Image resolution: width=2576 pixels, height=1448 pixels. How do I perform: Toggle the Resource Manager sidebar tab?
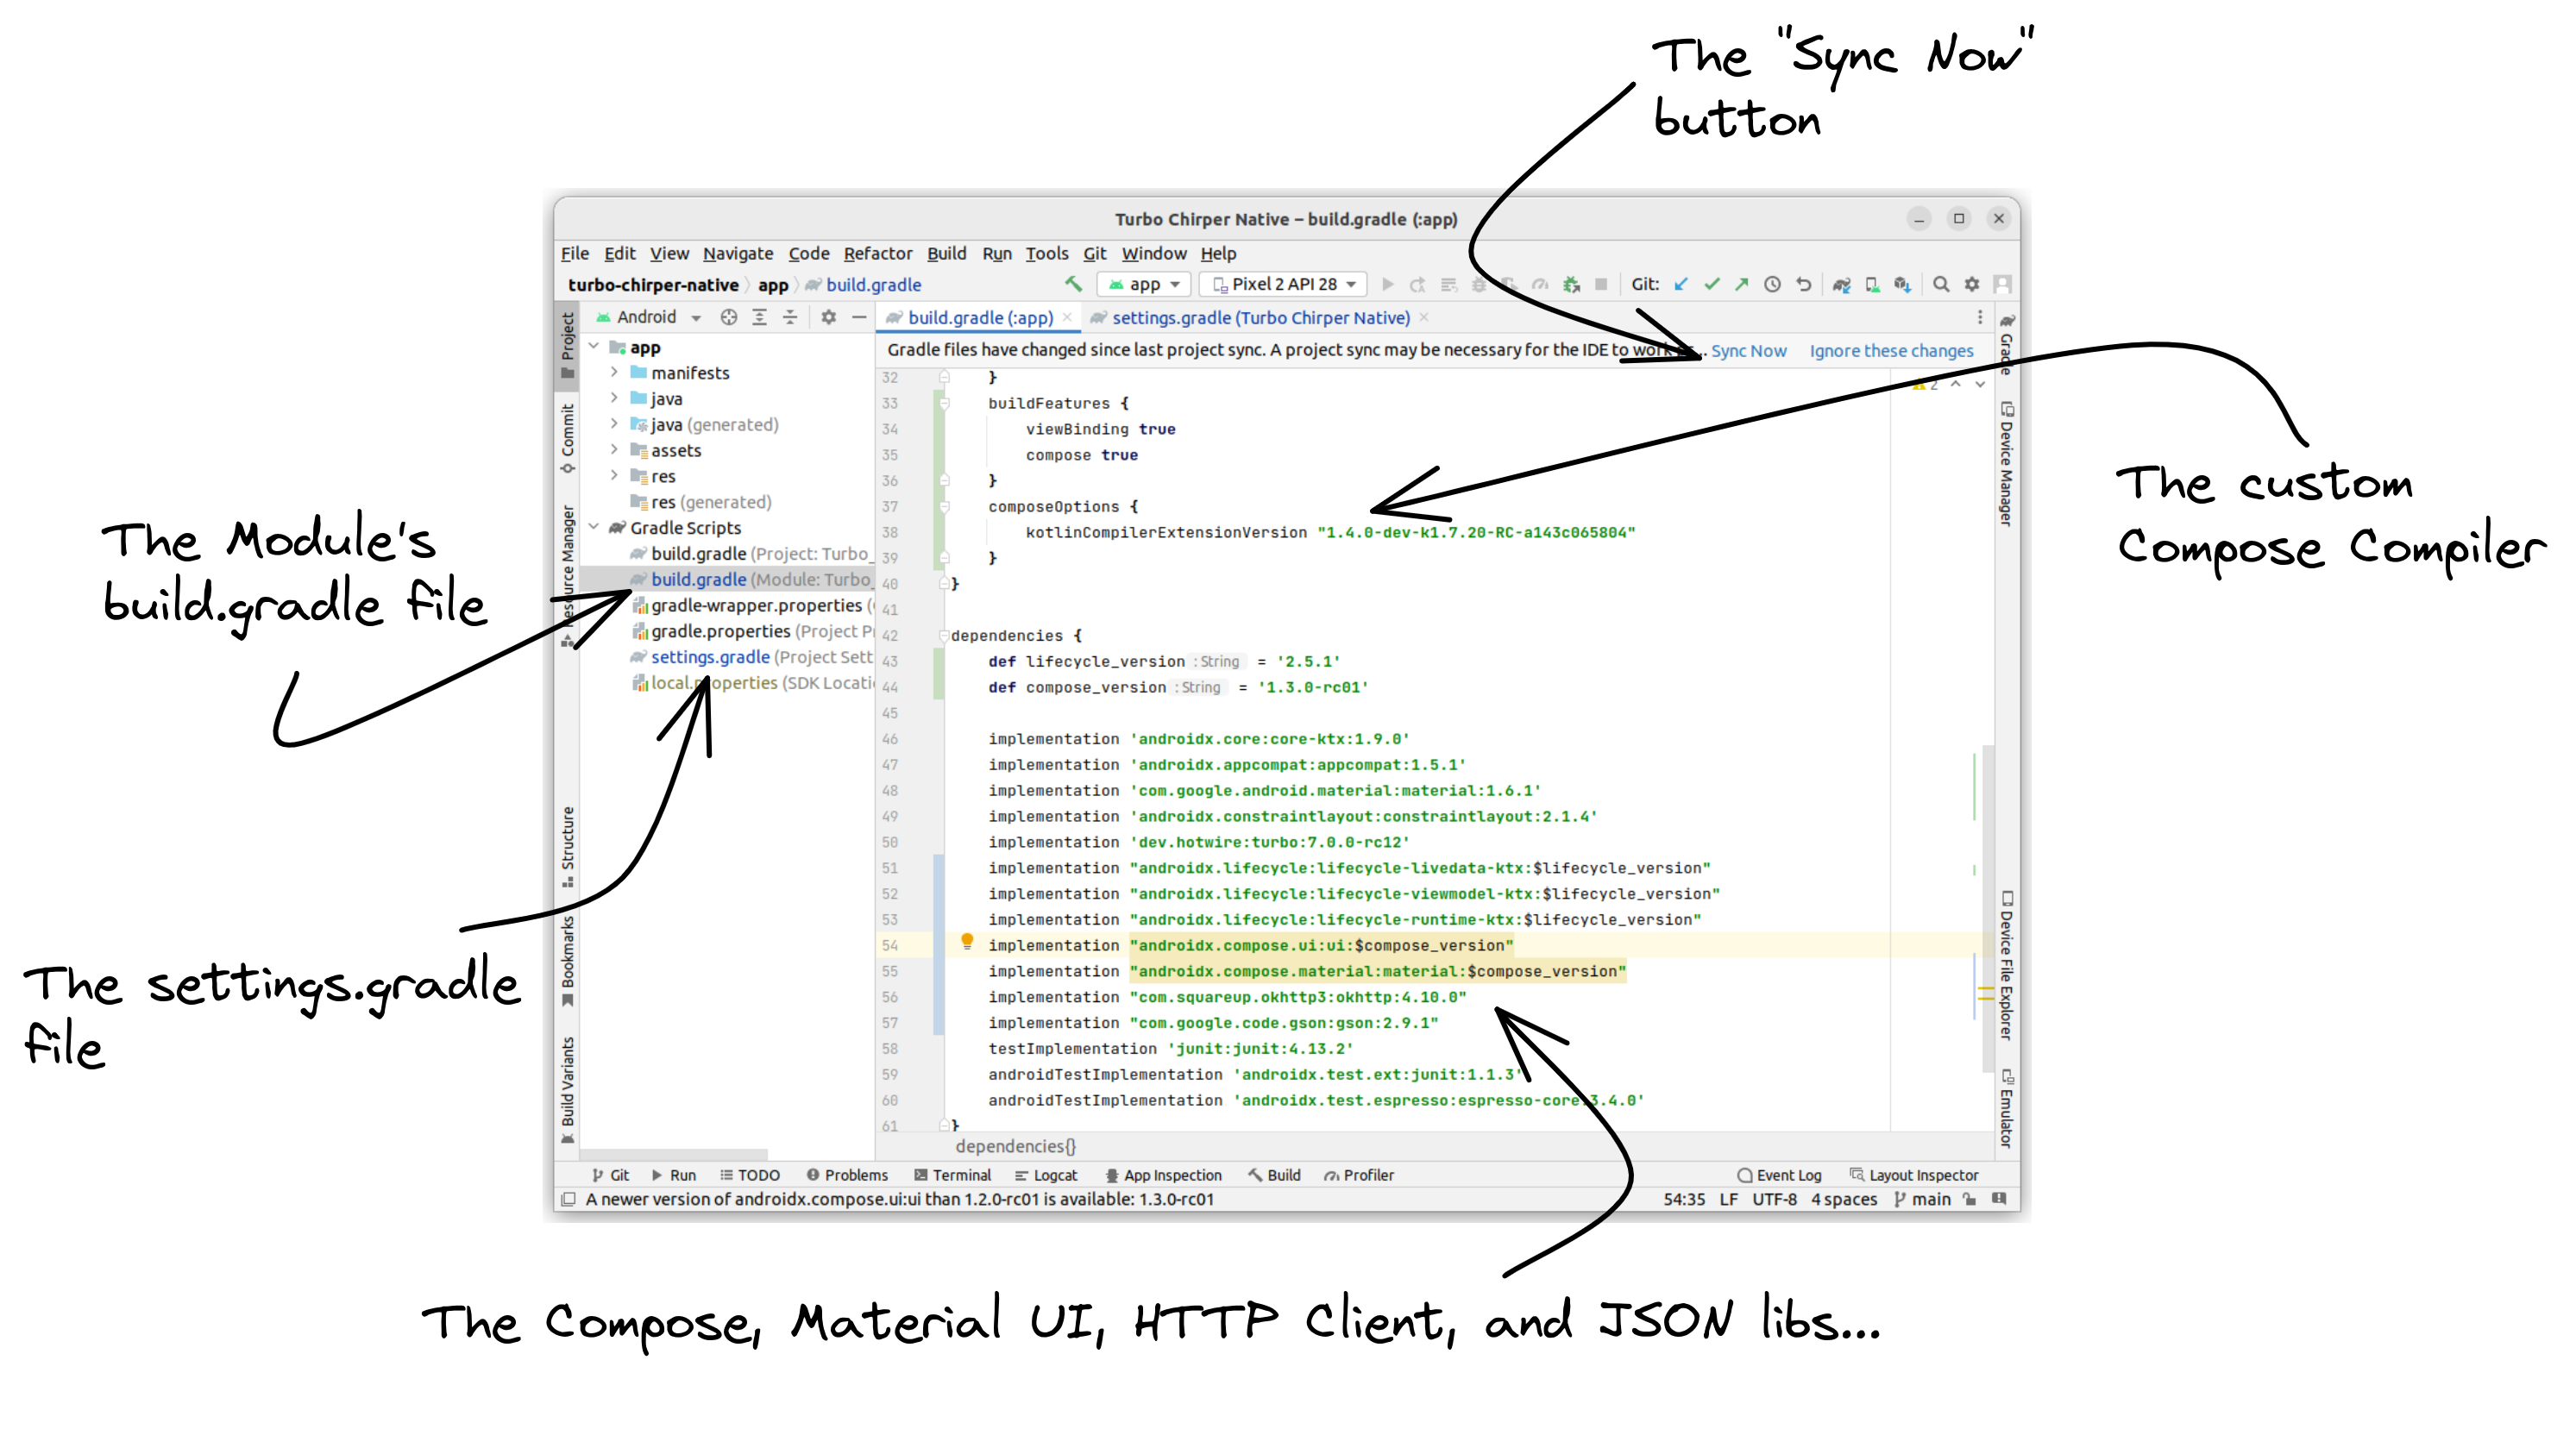(567, 575)
